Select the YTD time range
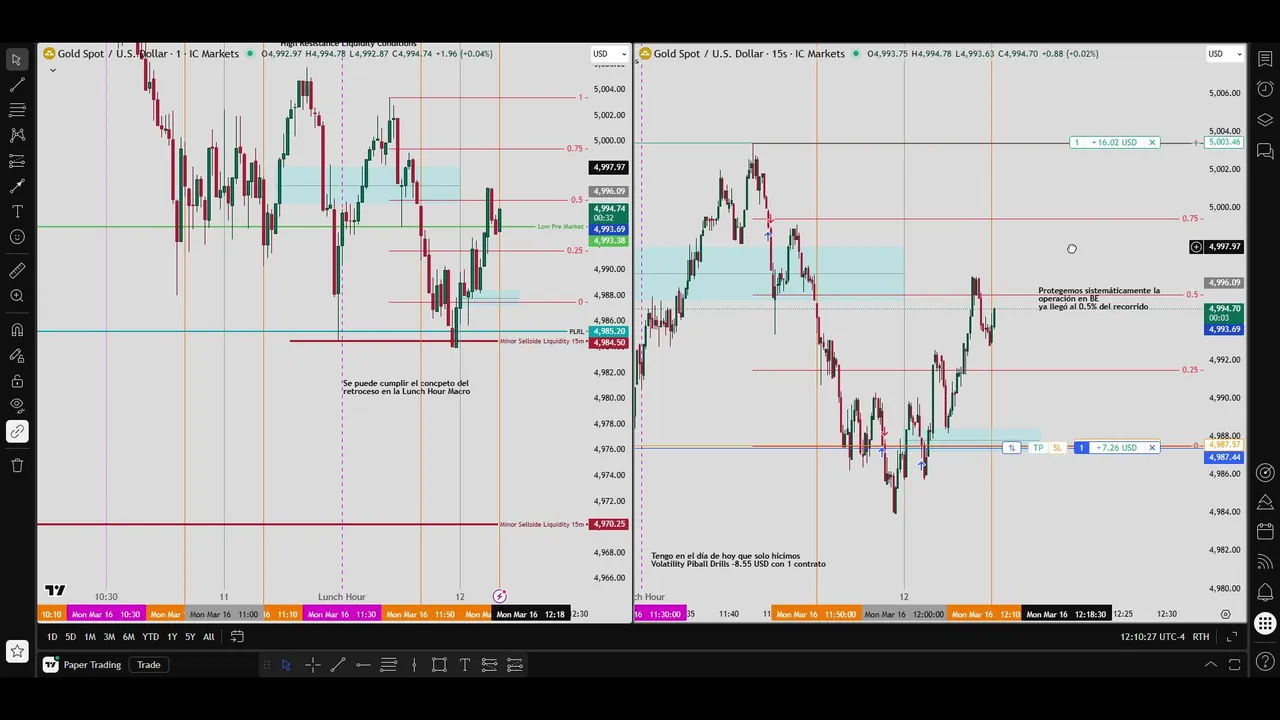Screen dimensions: 1280x720 pos(150,637)
